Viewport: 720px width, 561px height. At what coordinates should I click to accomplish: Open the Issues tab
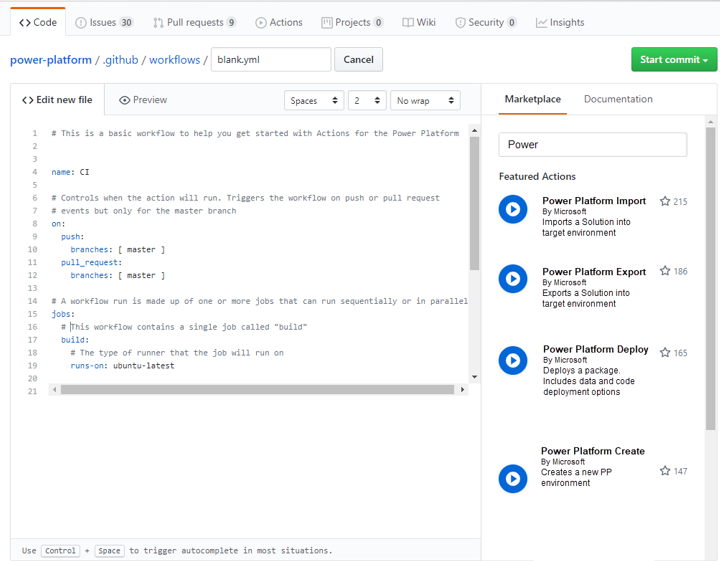point(104,22)
